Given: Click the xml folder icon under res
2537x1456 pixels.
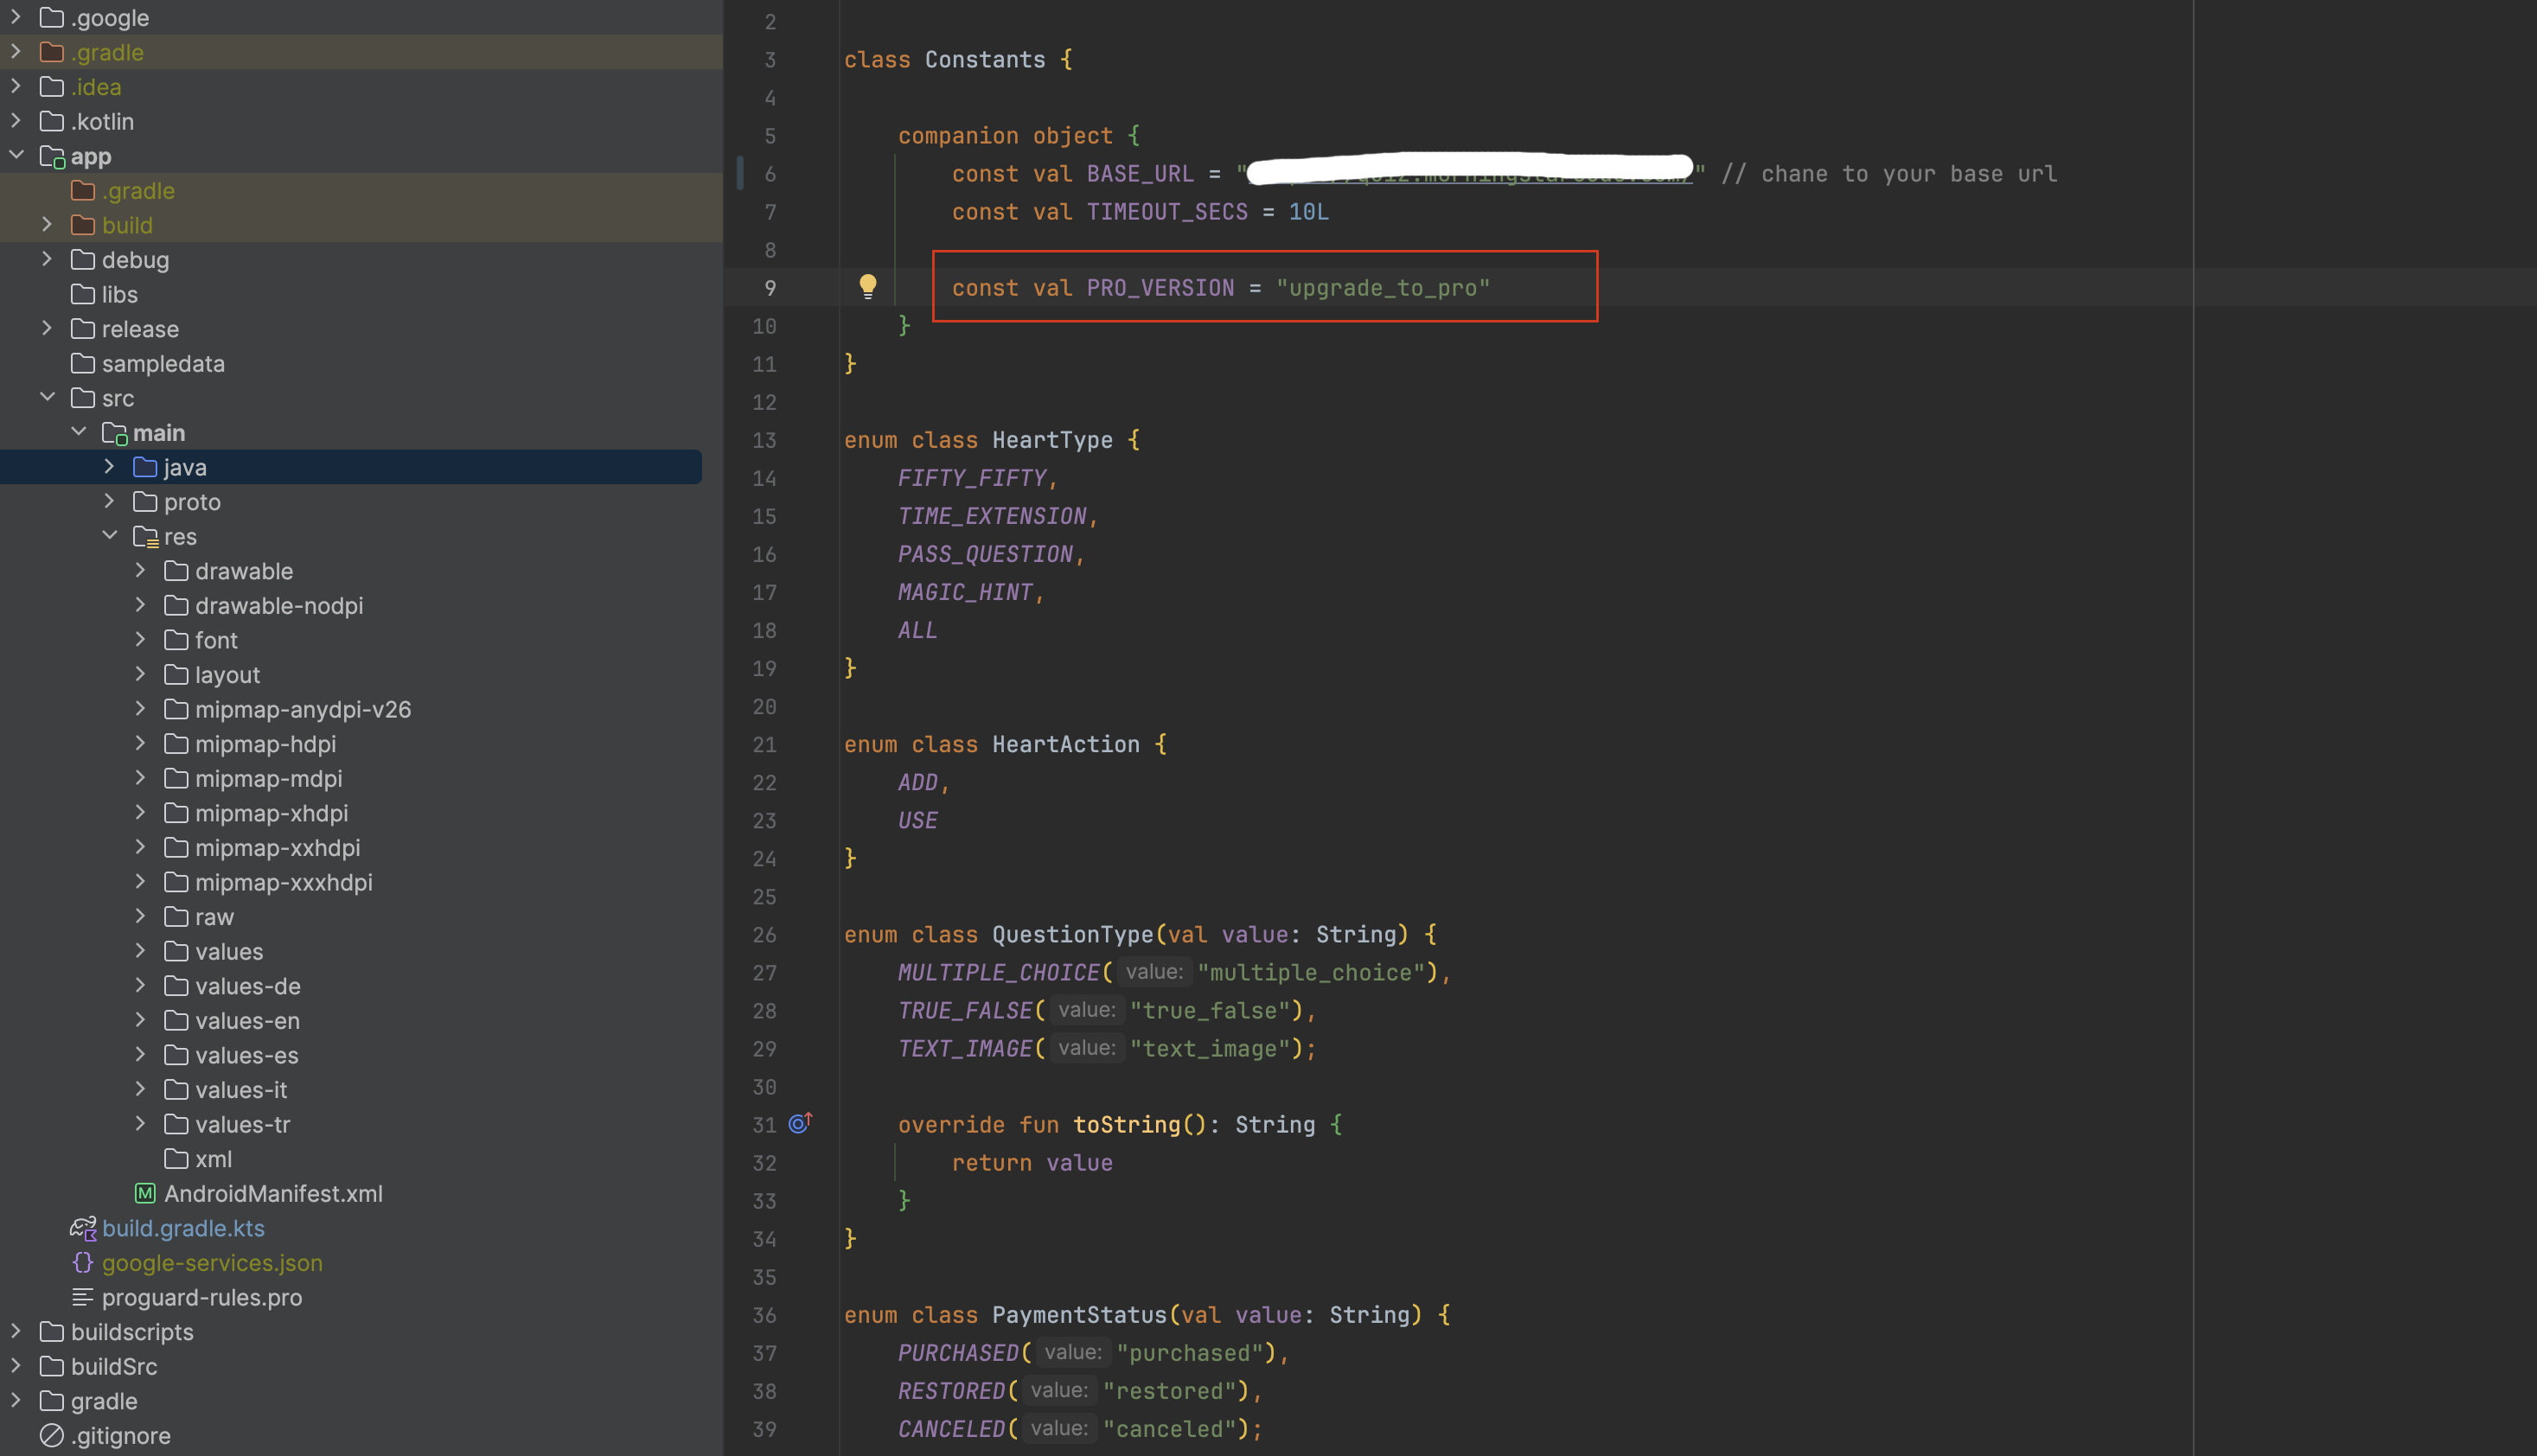Looking at the screenshot, I should 176,1158.
